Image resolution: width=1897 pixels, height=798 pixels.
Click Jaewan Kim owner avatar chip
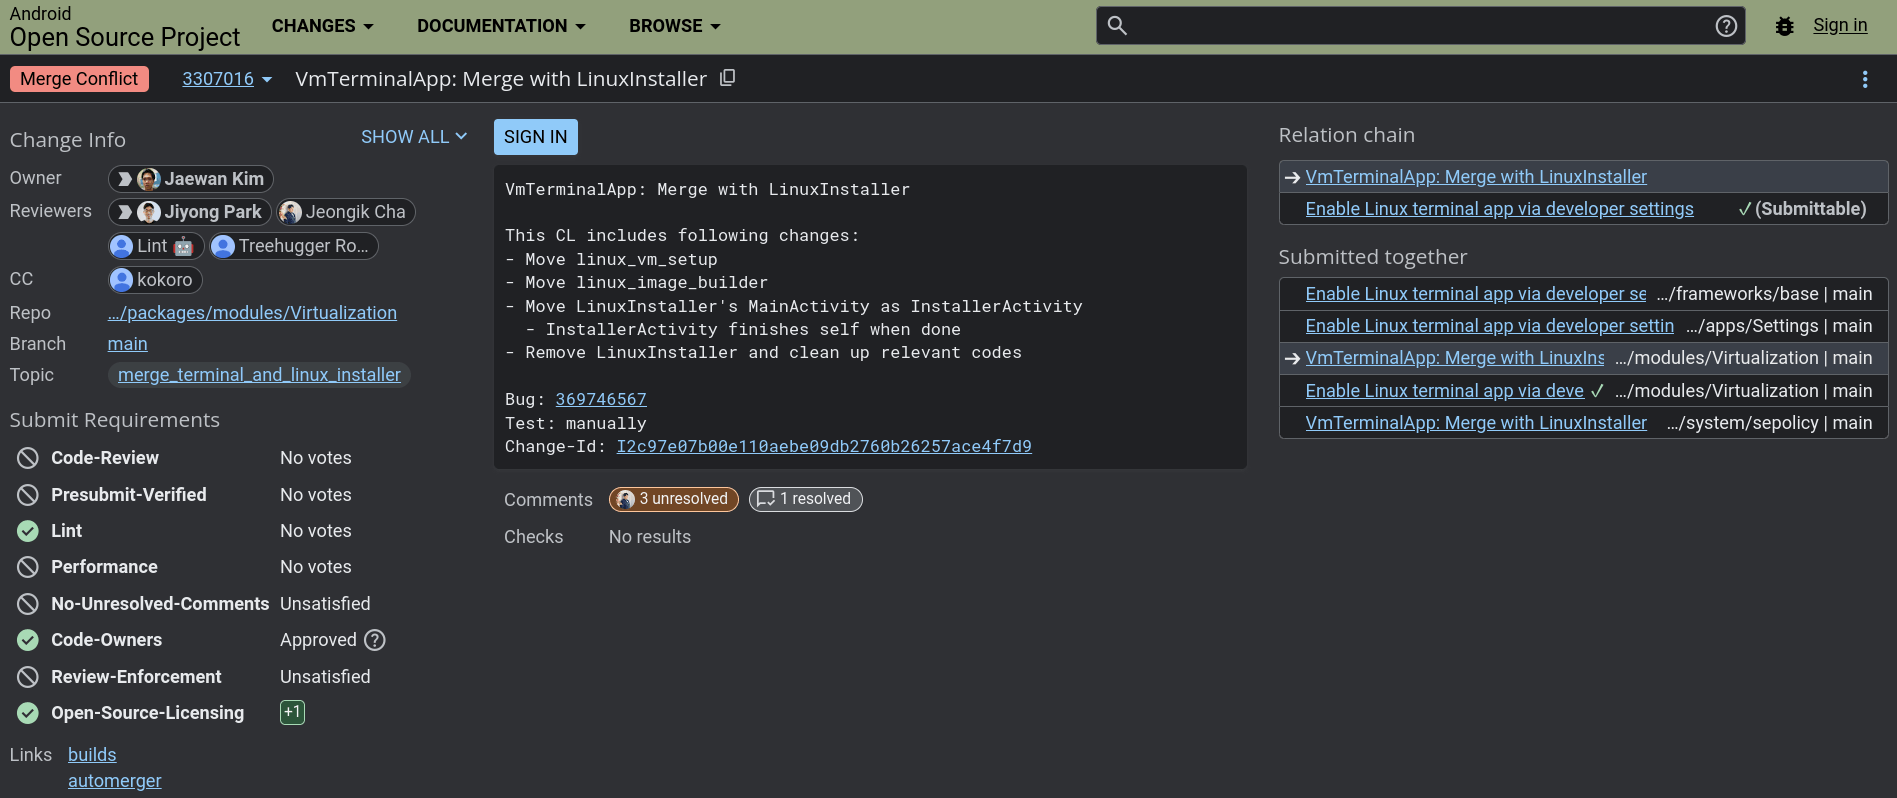191,179
